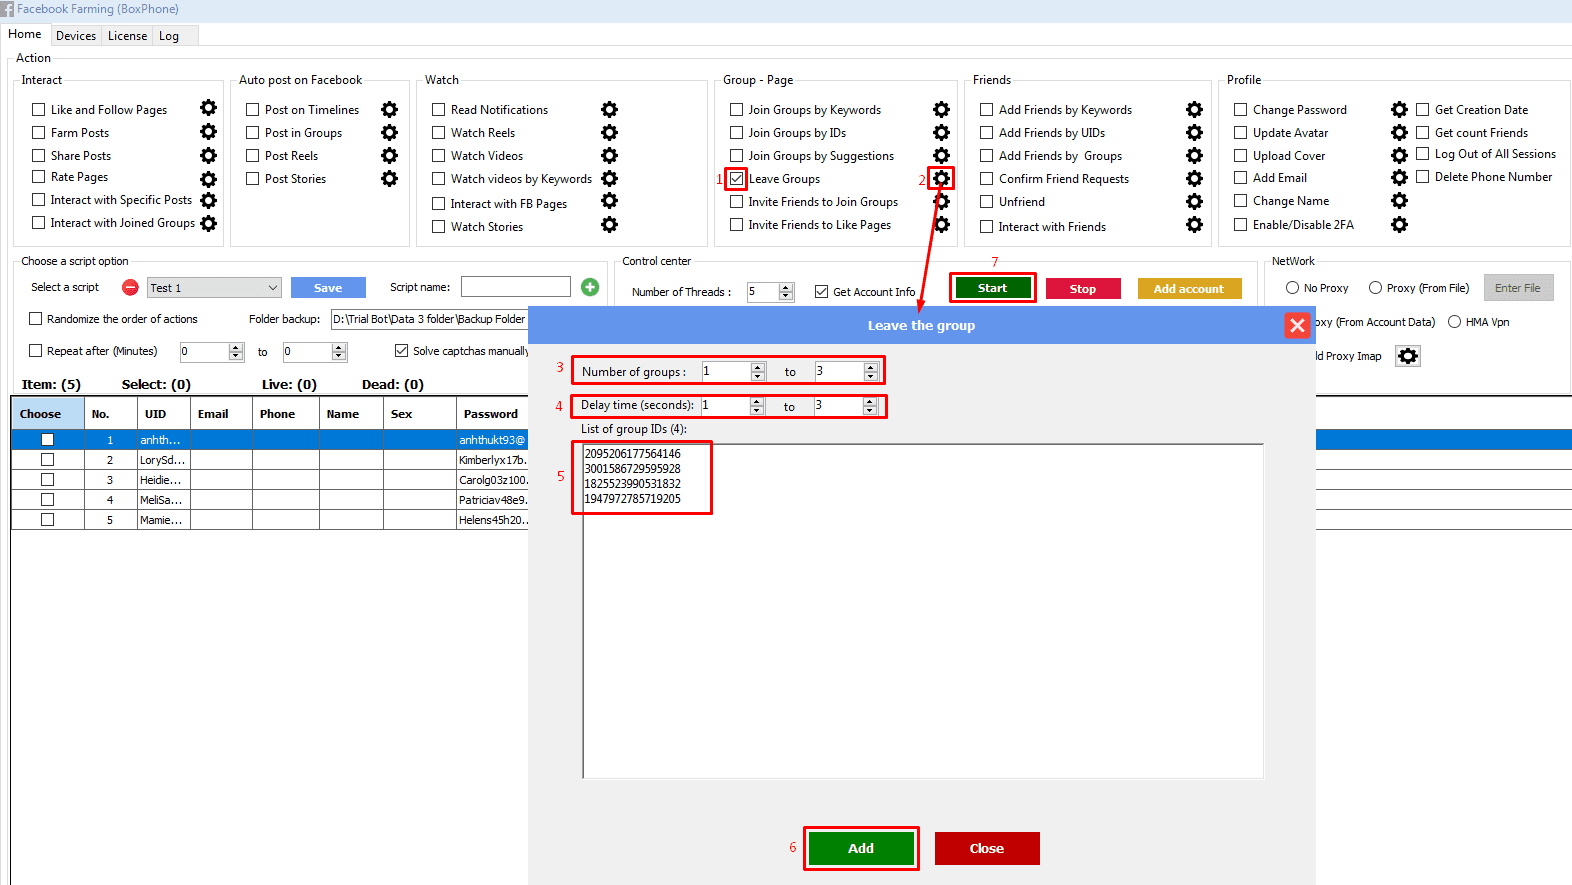Viewport: 1572px width, 885px height.
Task: Click the Script name input field
Action: (x=516, y=287)
